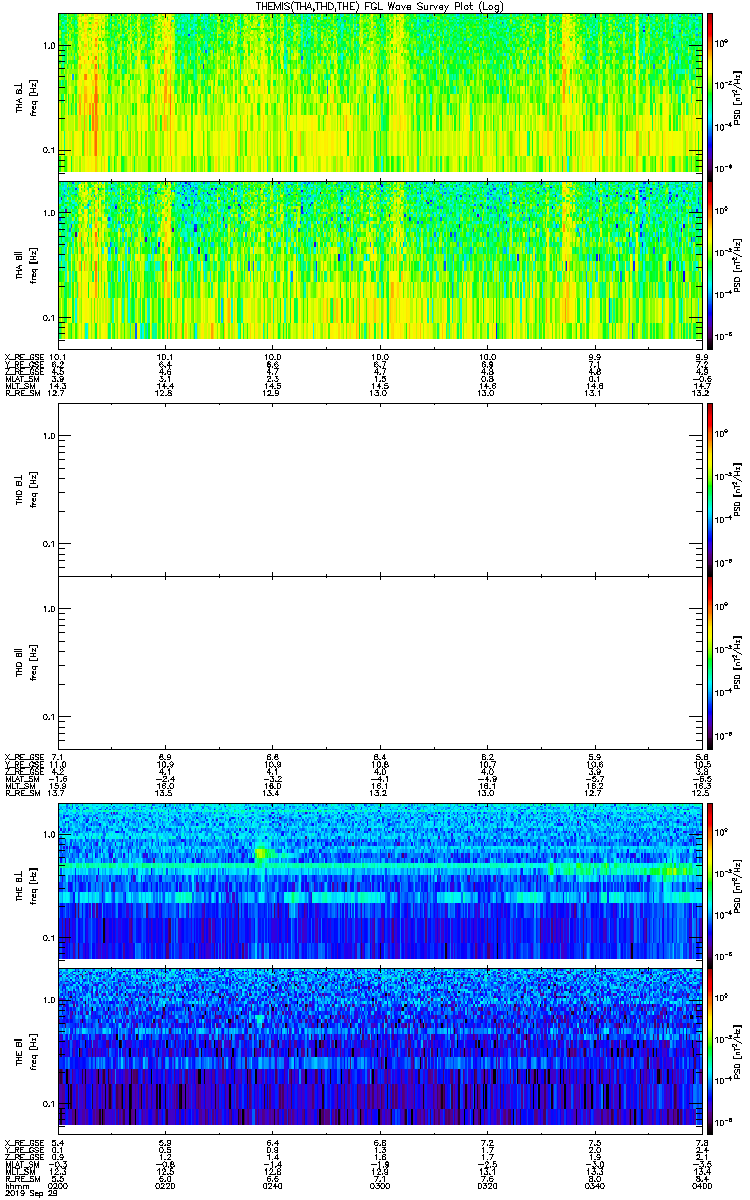
Task: Click the '0240' time tick label
Action: 273,1186
